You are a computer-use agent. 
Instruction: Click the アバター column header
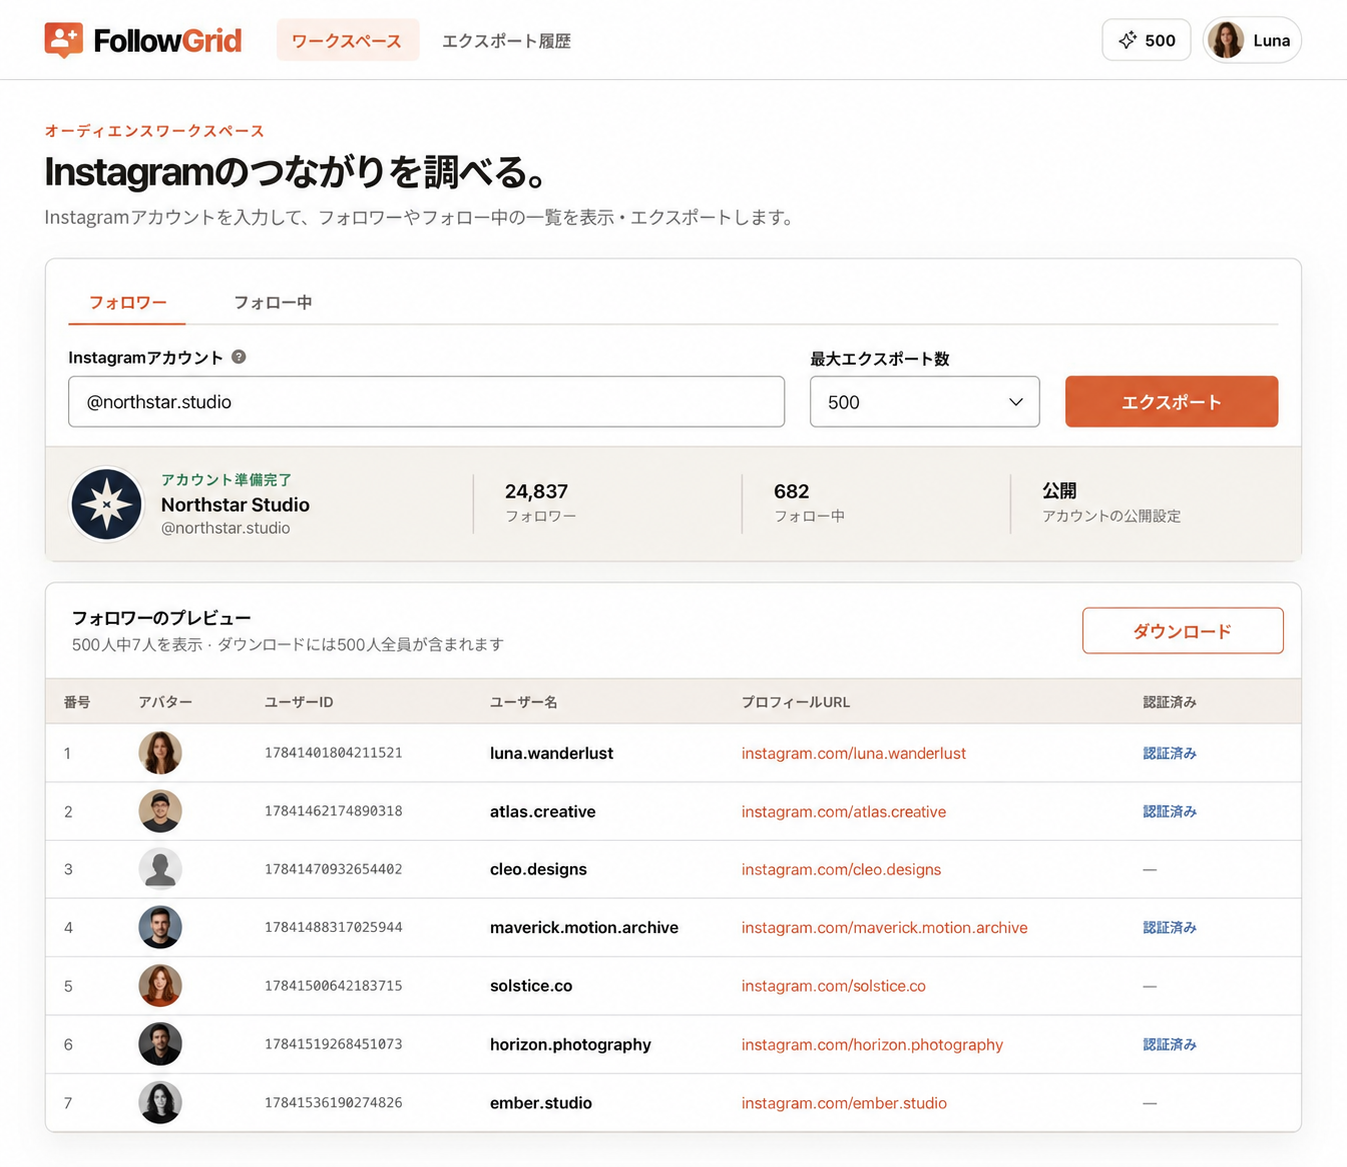point(165,702)
